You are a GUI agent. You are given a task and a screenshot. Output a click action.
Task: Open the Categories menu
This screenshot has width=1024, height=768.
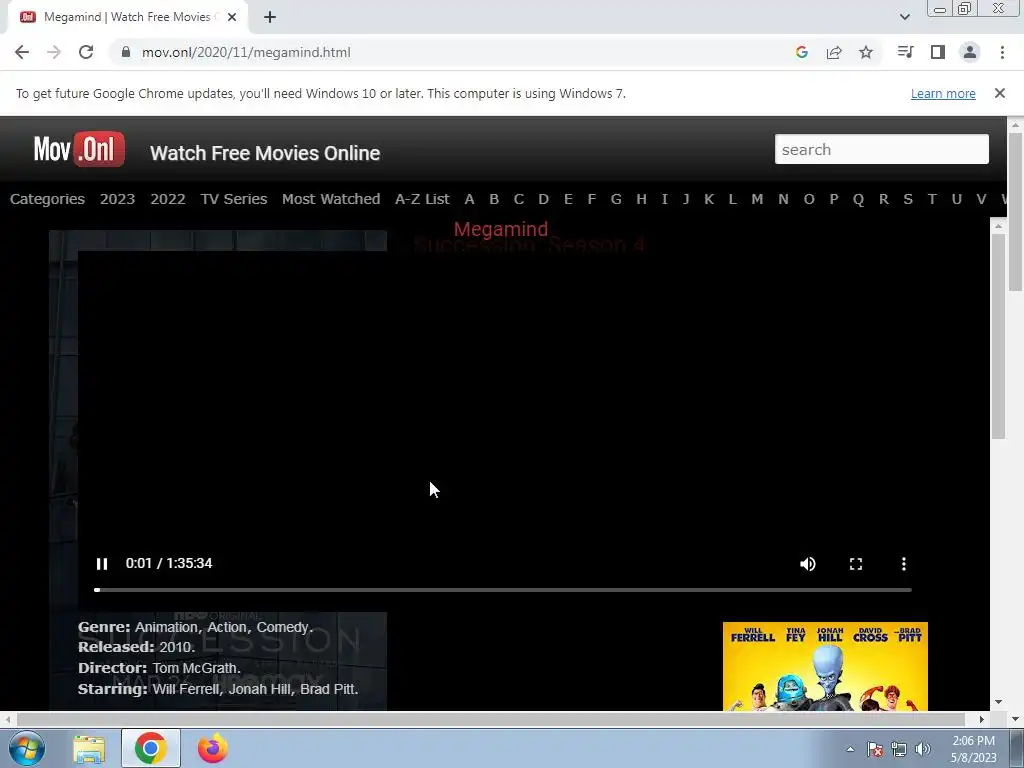coord(47,199)
